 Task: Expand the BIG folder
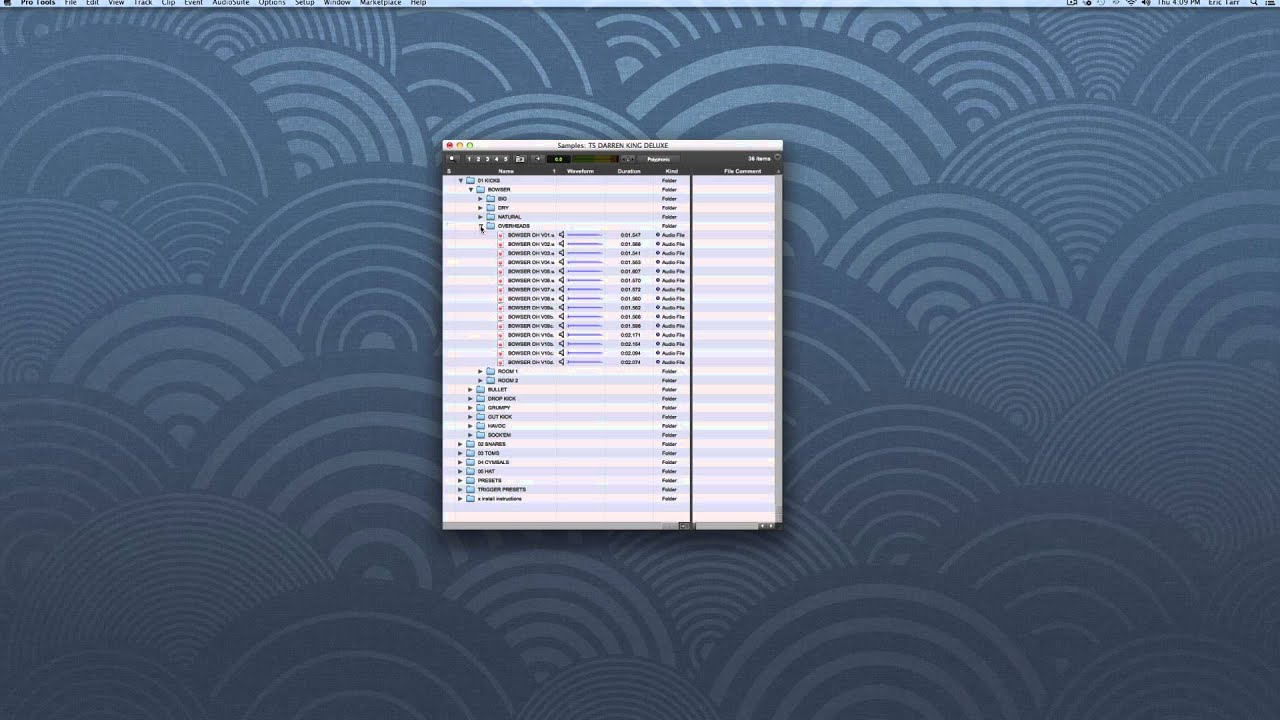click(x=480, y=199)
